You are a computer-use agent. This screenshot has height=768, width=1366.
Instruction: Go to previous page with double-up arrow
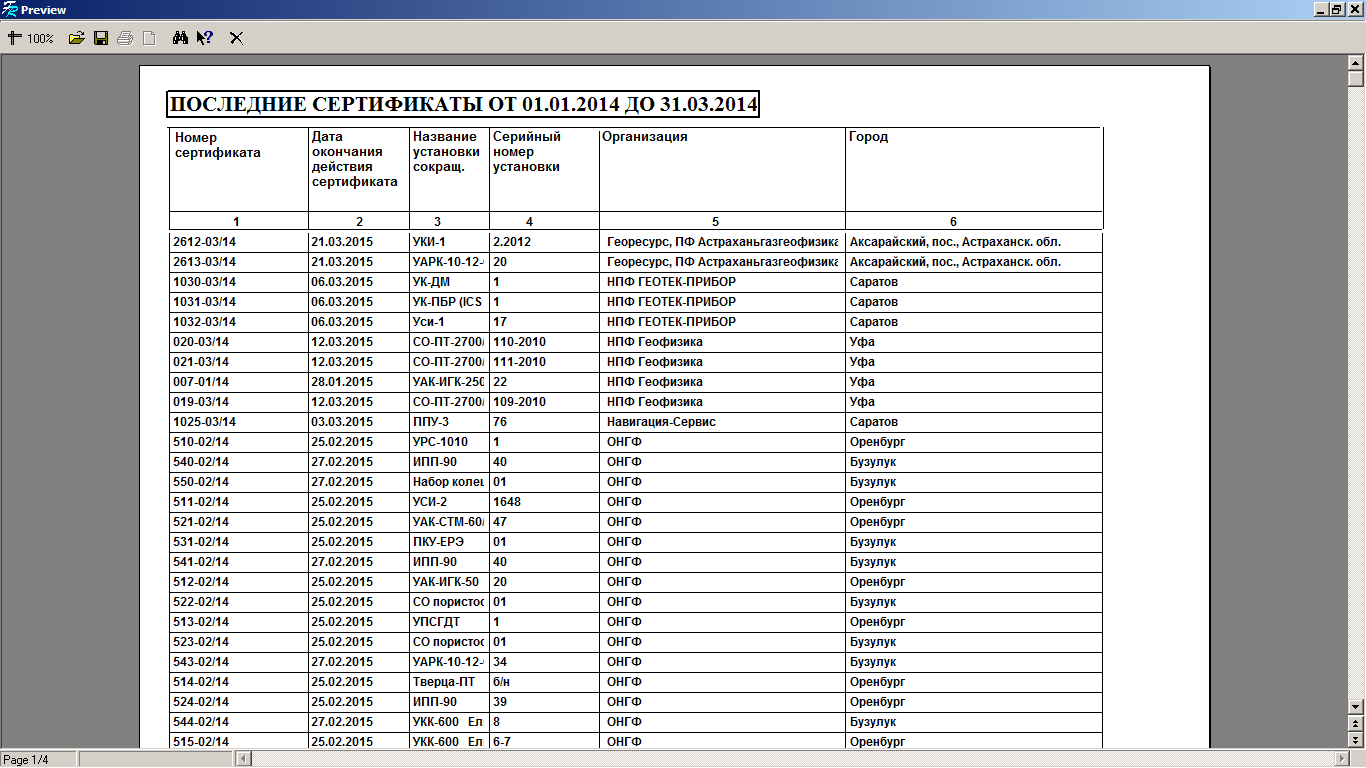(x=1356, y=723)
